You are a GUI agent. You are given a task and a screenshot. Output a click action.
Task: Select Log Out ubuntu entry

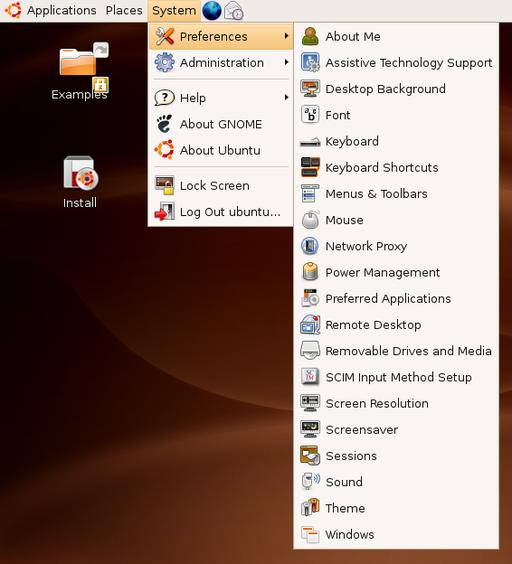coord(221,212)
